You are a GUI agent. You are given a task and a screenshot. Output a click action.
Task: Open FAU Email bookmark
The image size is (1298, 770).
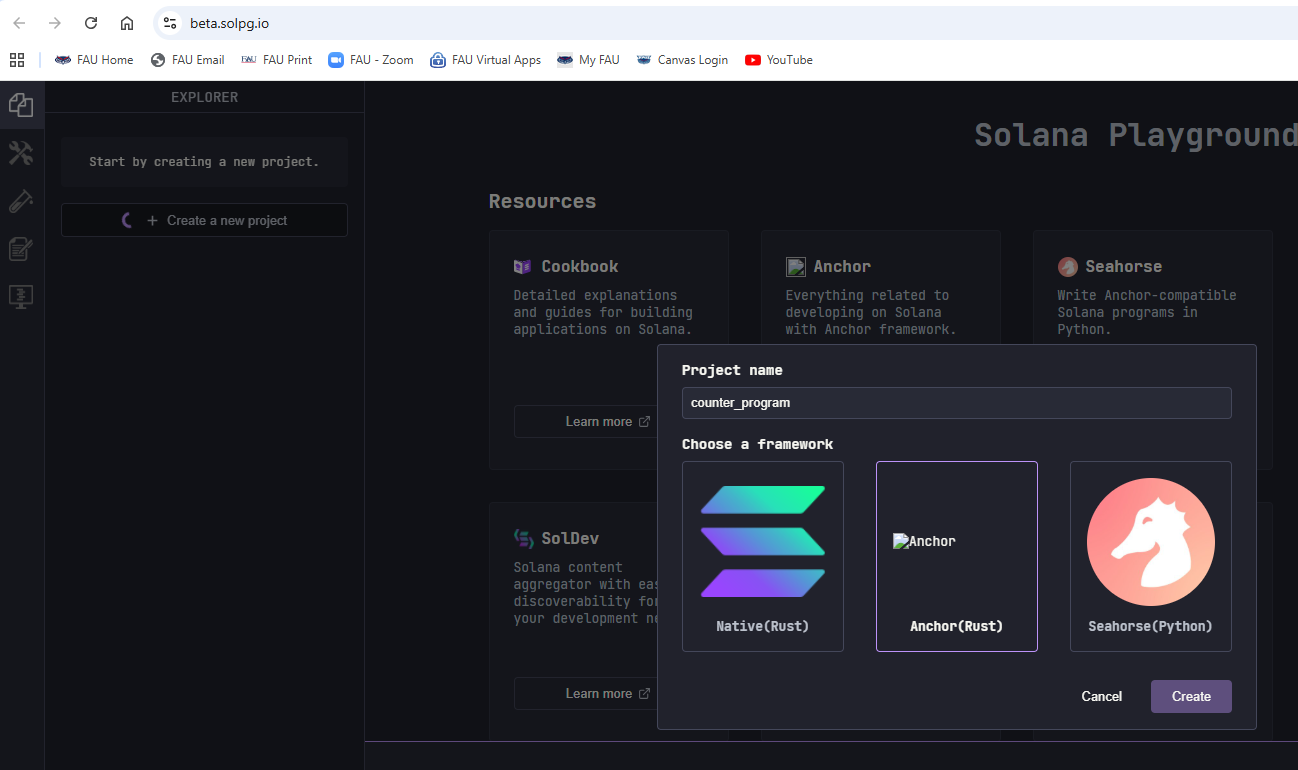(187, 60)
